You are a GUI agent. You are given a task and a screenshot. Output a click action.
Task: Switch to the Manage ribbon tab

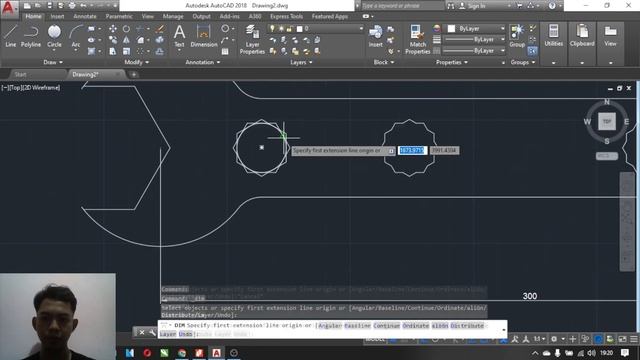pyautogui.click(x=173, y=16)
